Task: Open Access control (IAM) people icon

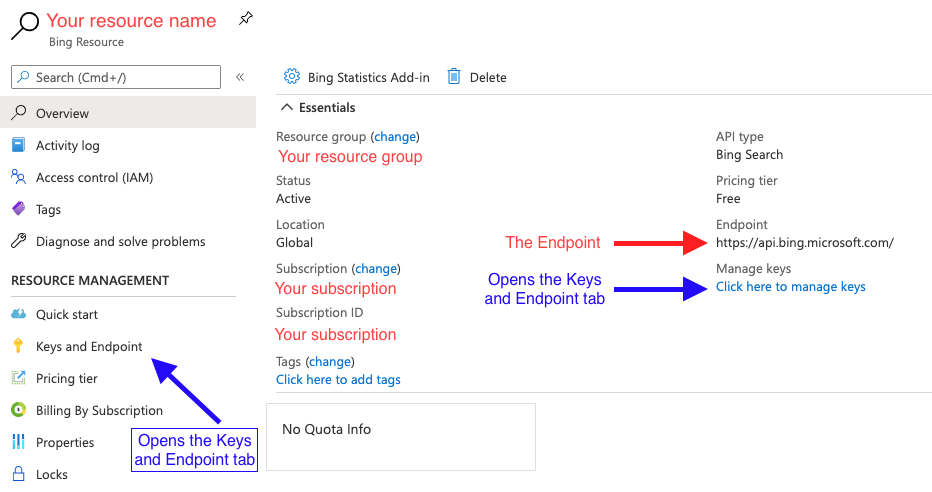Action: click(x=18, y=177)
